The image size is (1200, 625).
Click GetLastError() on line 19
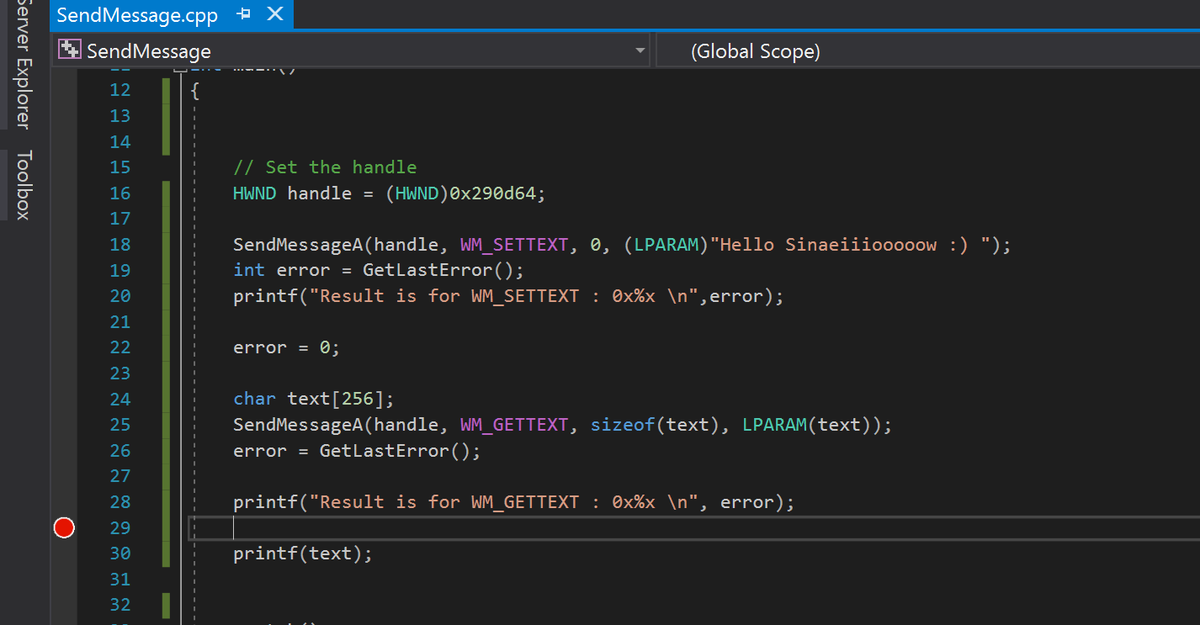[x=437, y=270]
